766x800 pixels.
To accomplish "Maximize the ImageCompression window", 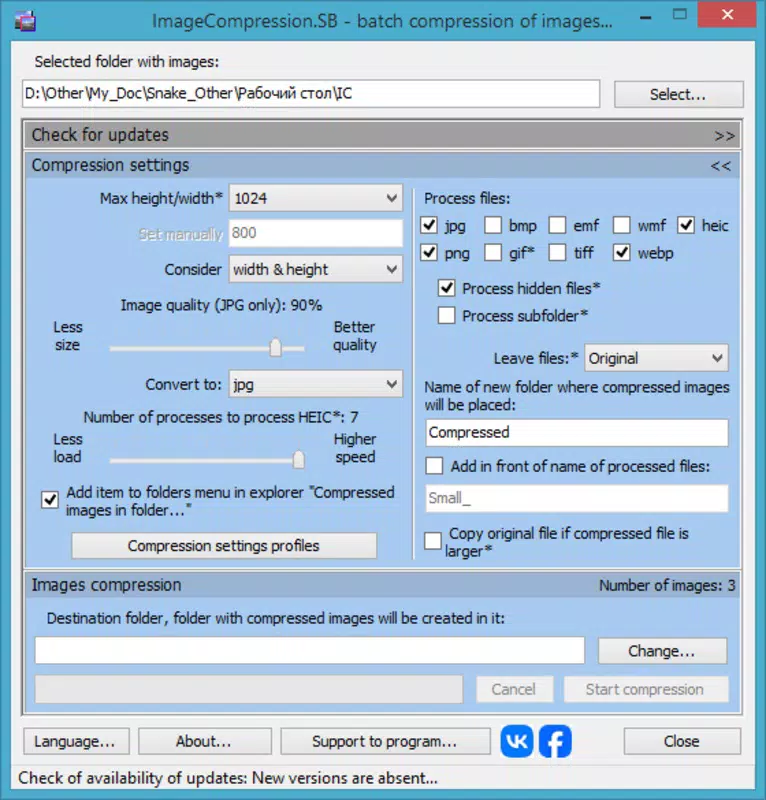I will point(680,14).
